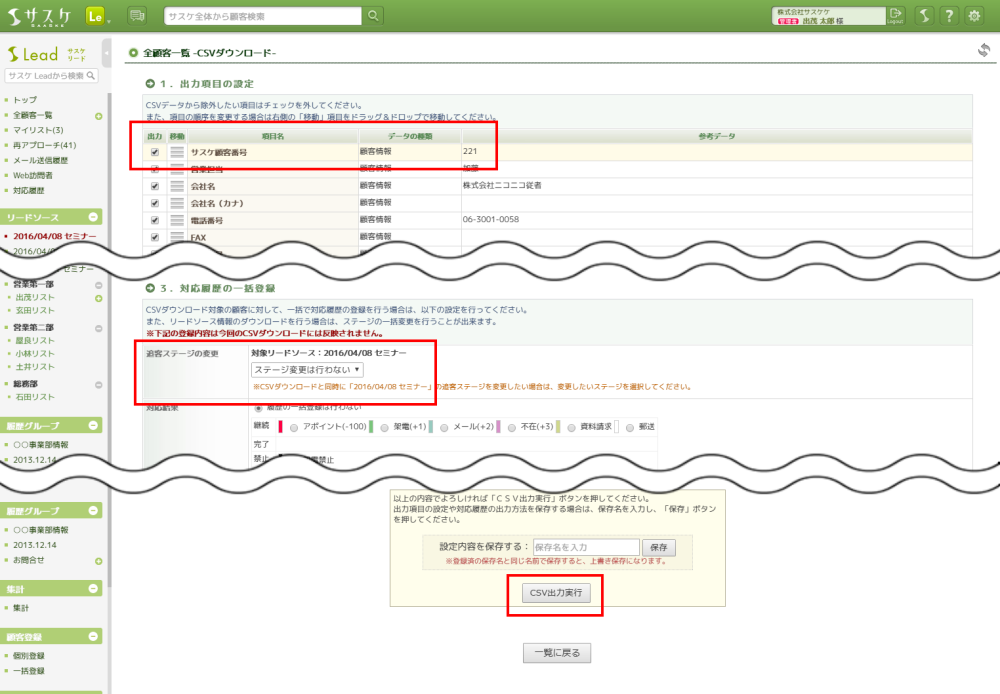1000x694 pixels.
Task: Click the drag handle for 電話番号 row
Action: click(x=177, y=220)
